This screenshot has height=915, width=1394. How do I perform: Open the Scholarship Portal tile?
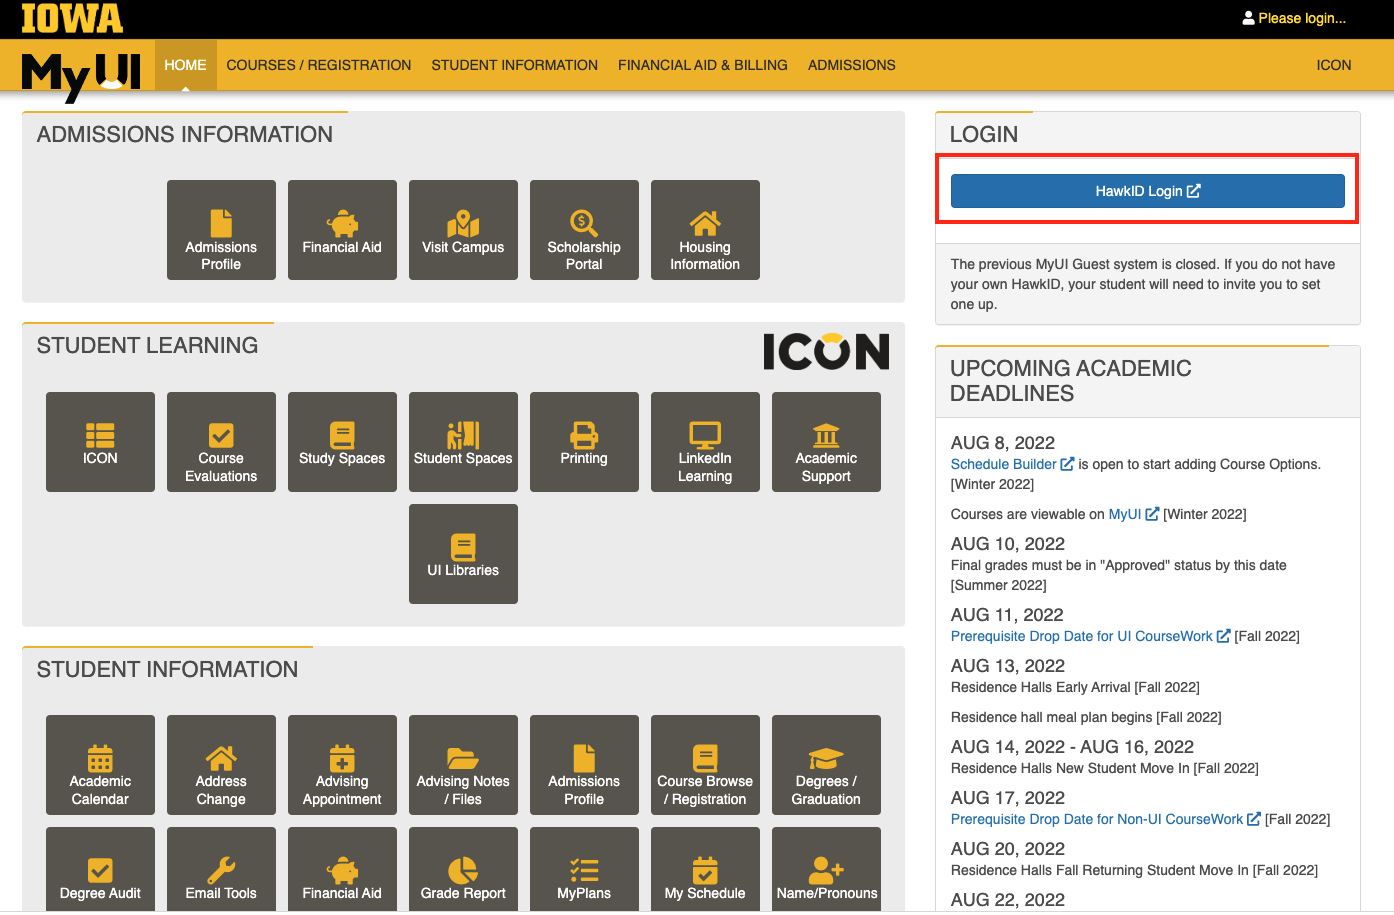[584, 230]
